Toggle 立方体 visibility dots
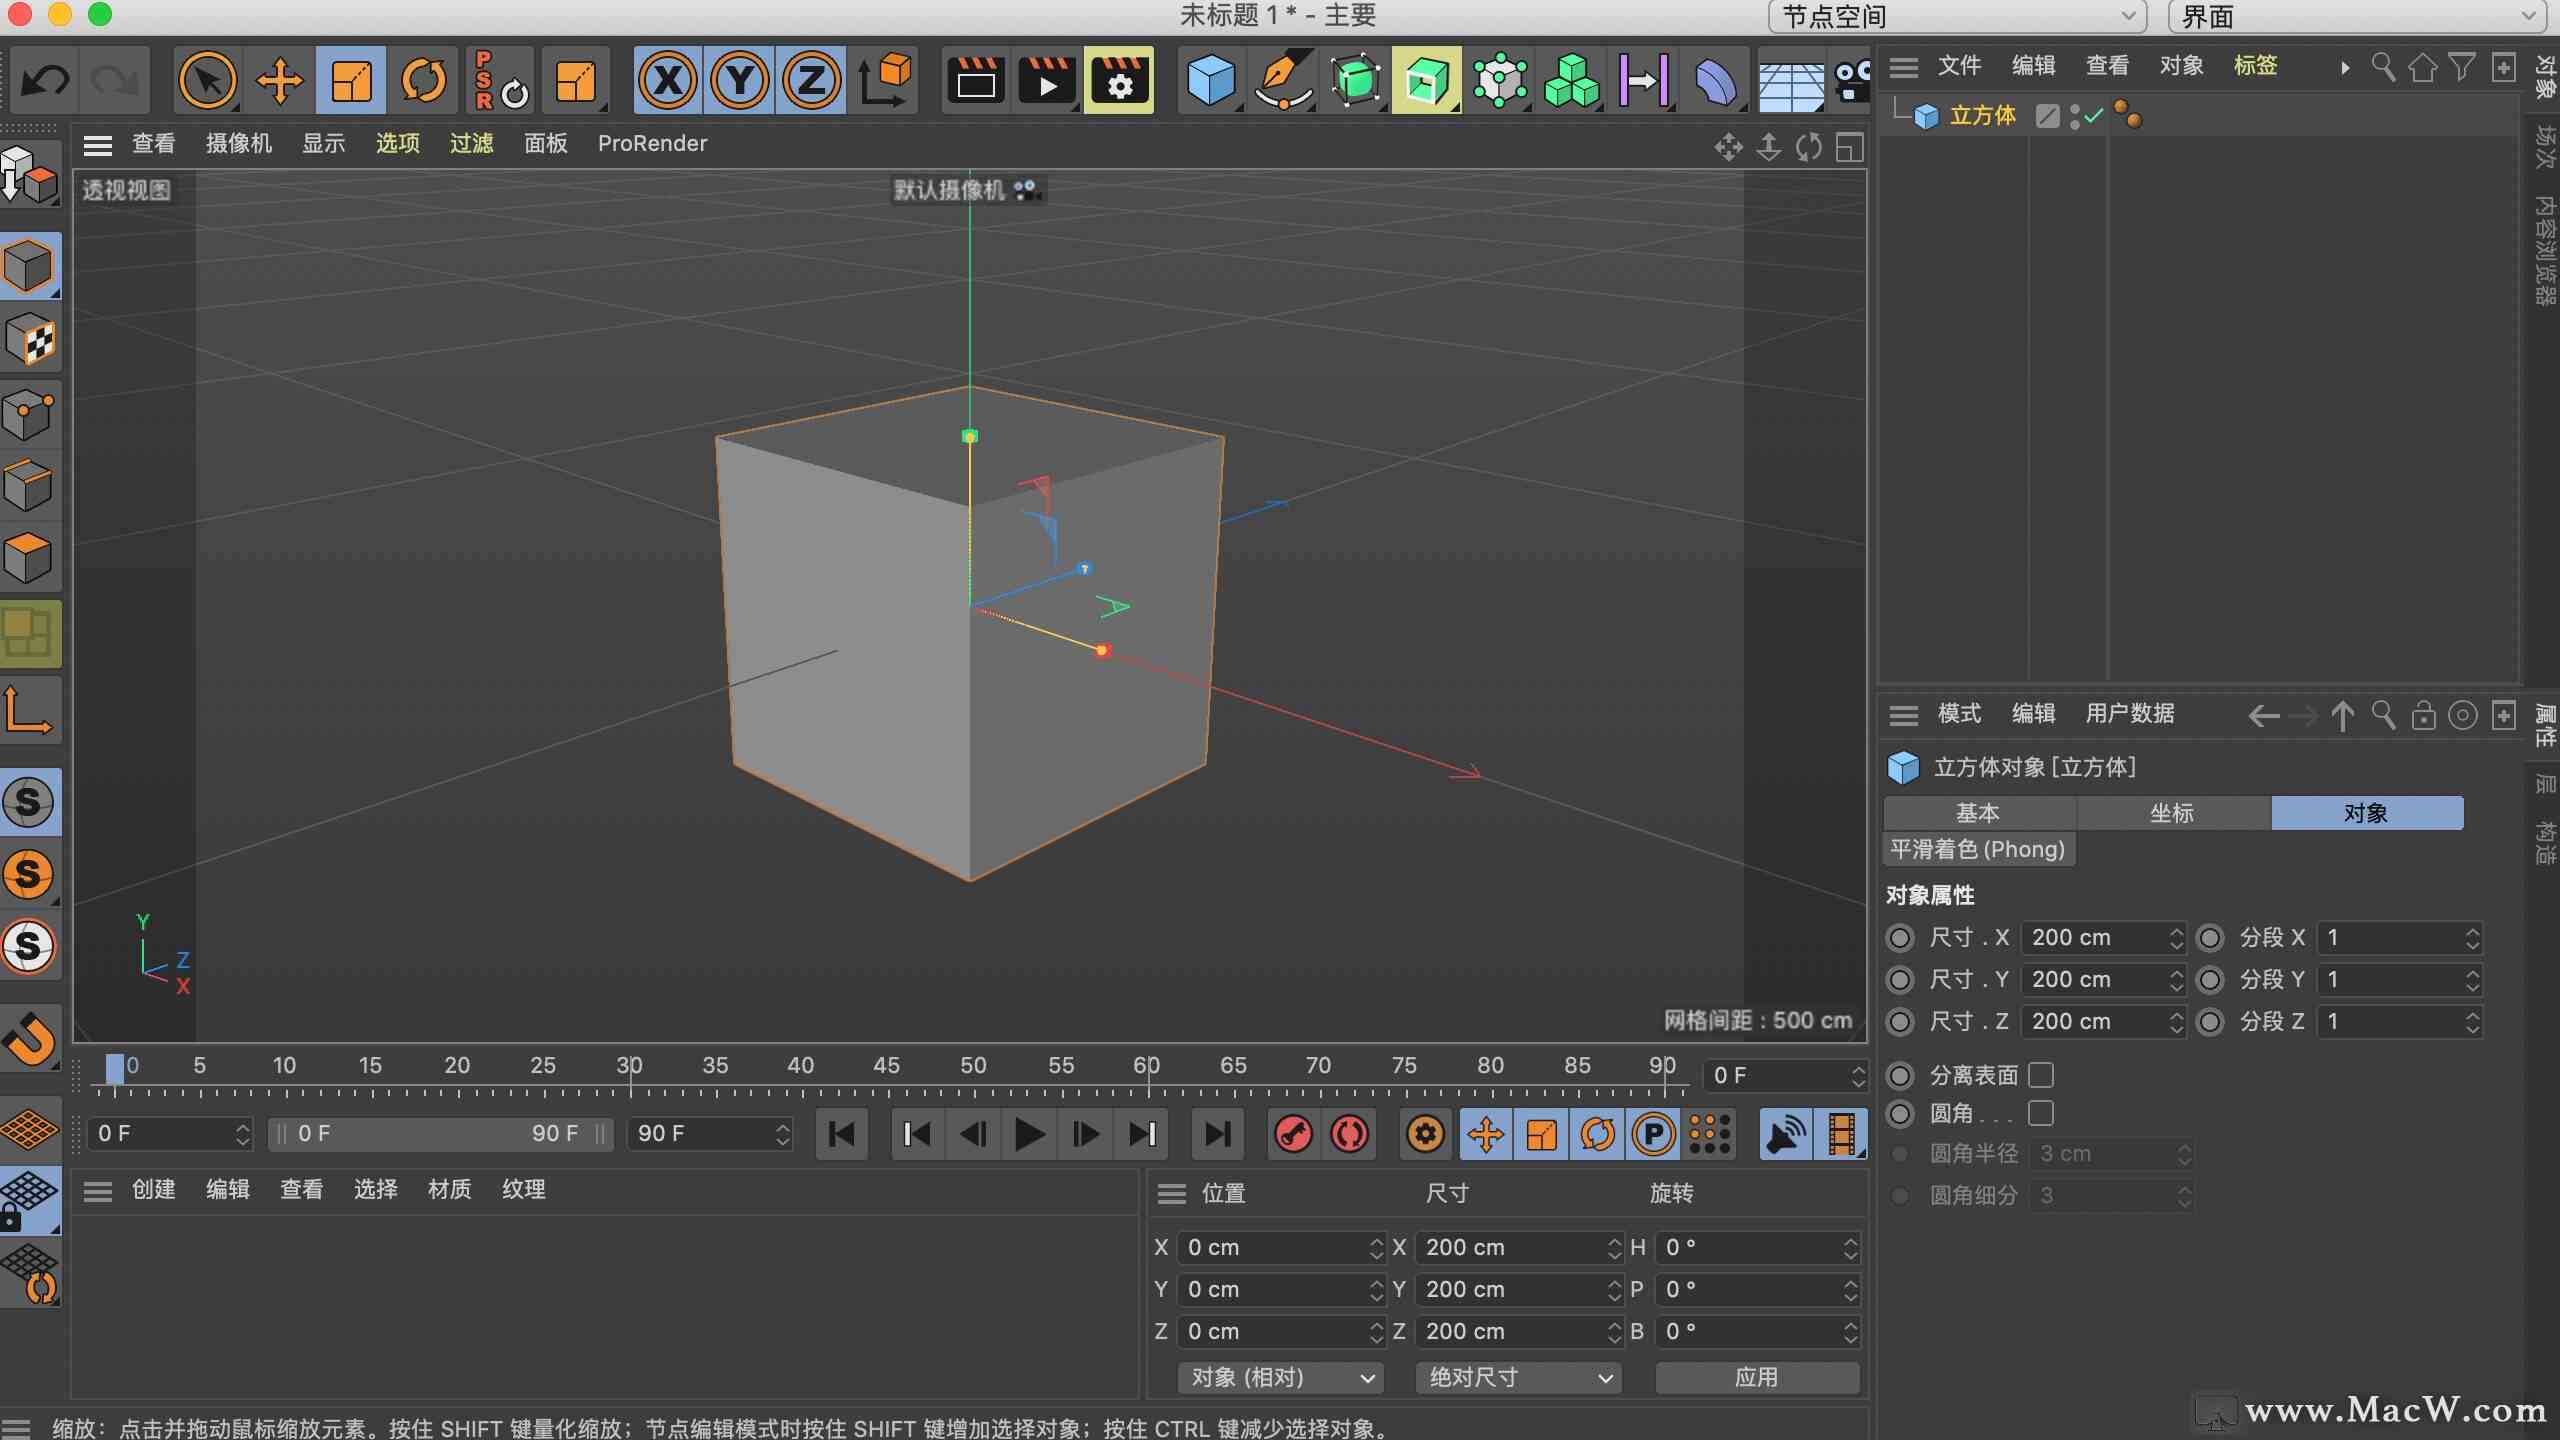The image size is (2560, 1440). pyautogui.click(x=2075, y=117)
